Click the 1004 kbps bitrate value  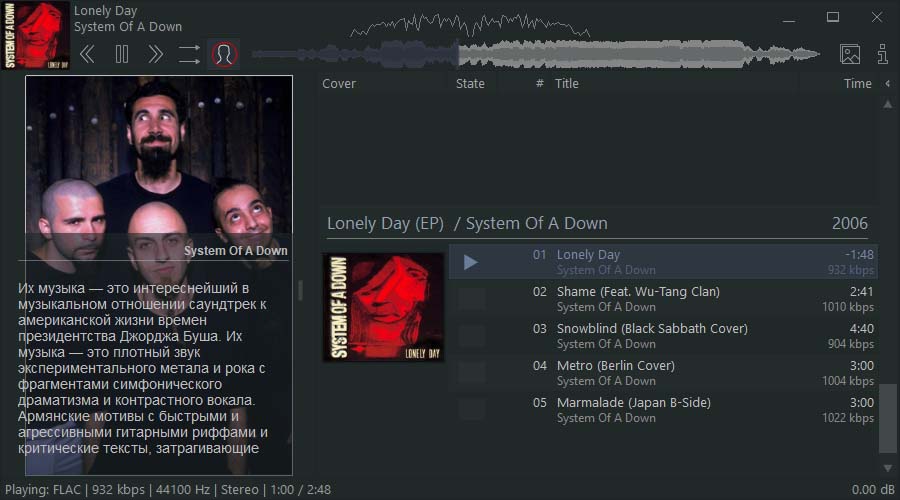pos(848,381)
